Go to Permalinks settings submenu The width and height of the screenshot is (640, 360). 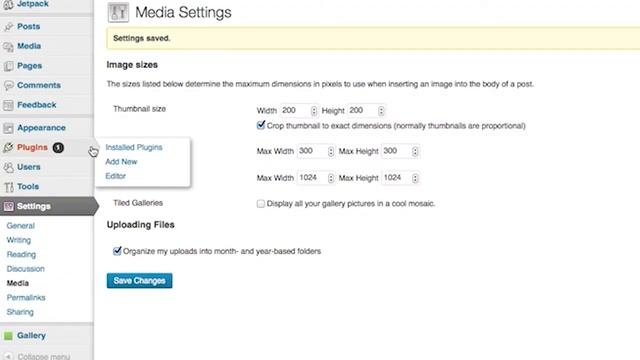click(x=26, y=298)
